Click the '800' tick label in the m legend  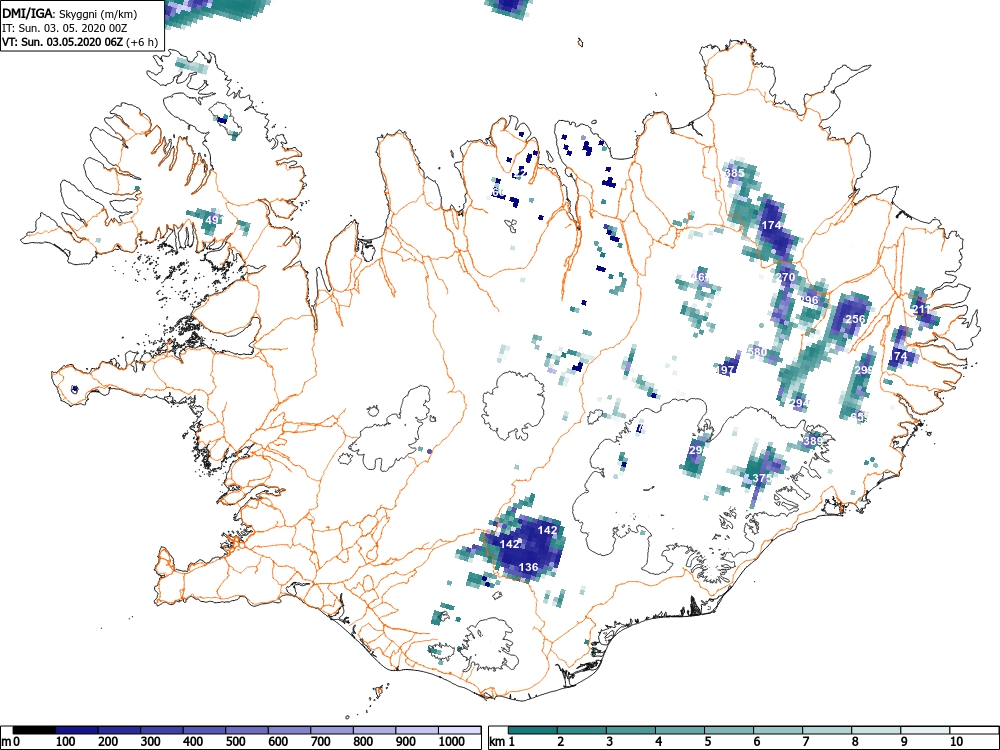click(x=363, y=742)
